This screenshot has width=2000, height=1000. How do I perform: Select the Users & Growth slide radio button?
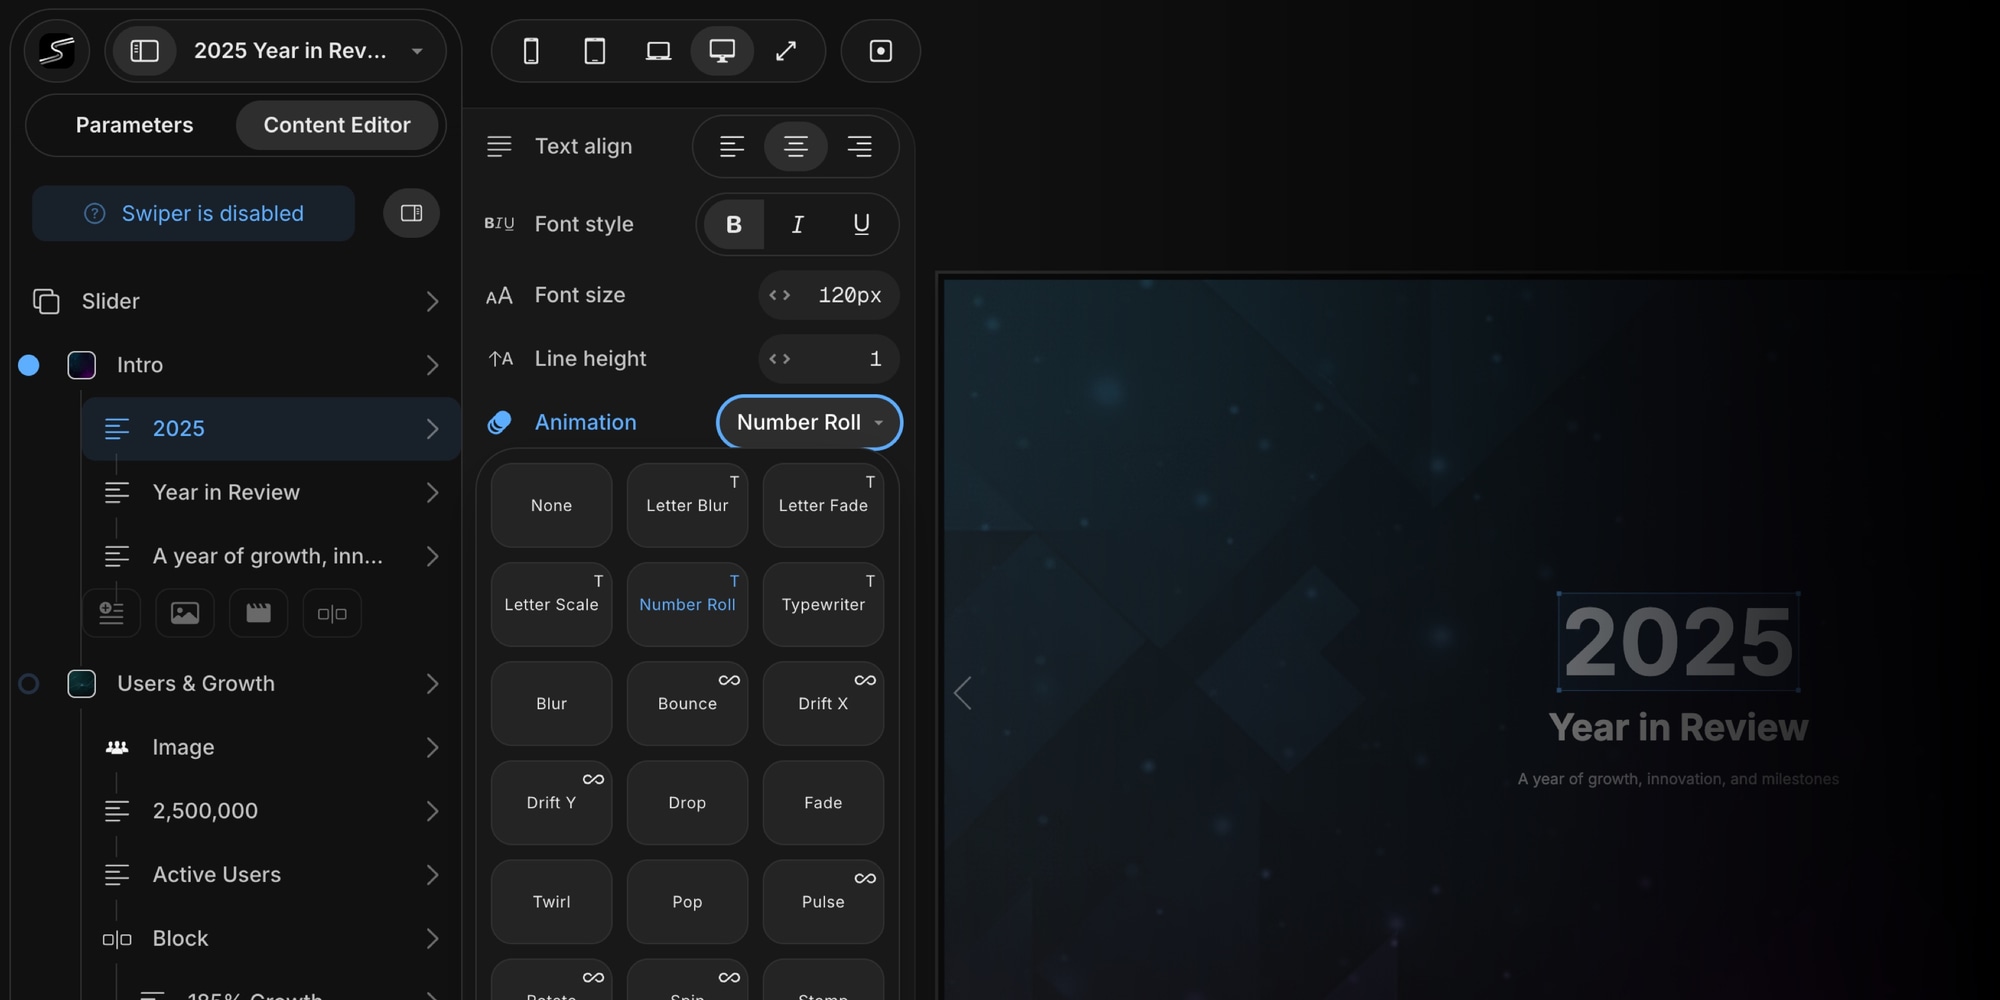[x=29, y=684]
